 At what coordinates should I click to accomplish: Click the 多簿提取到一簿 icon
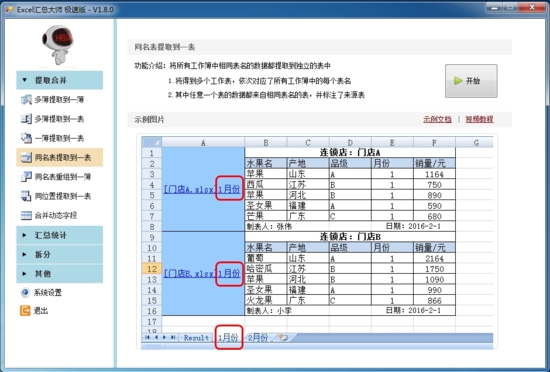26,100
